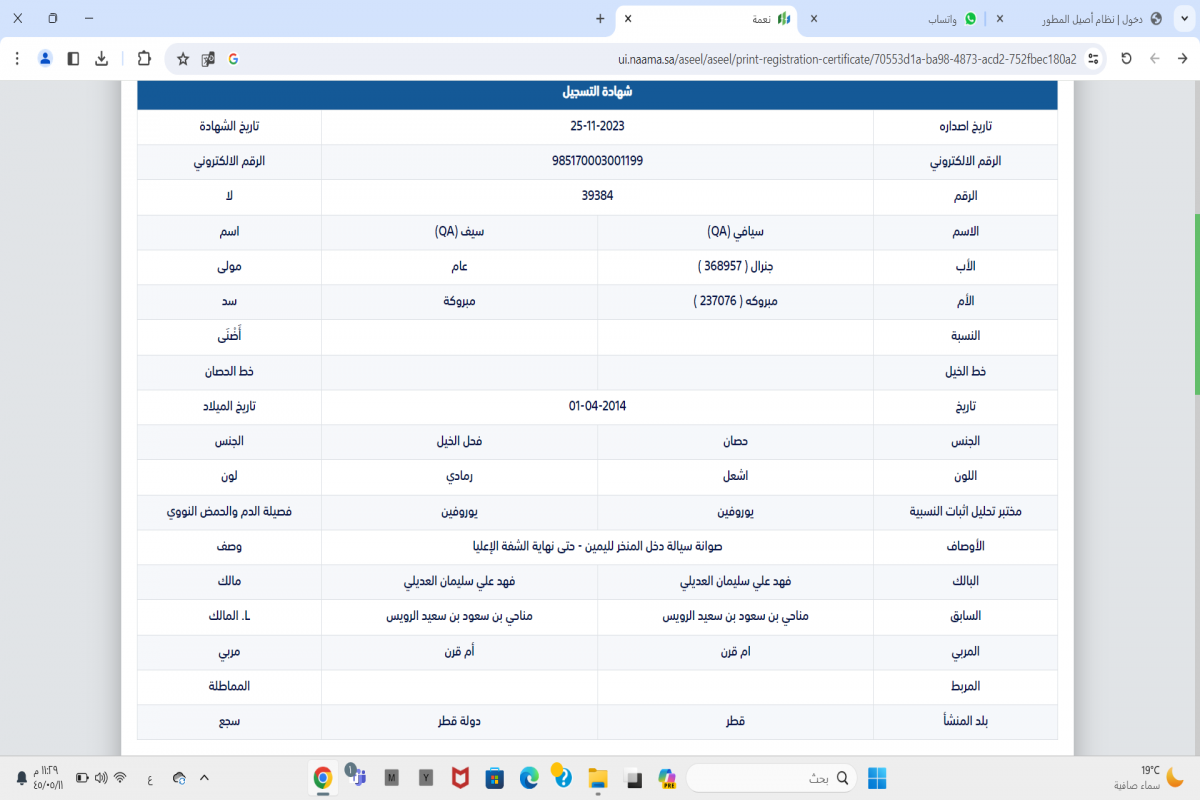Open the Chrome three-dot menu

[17, 59]
